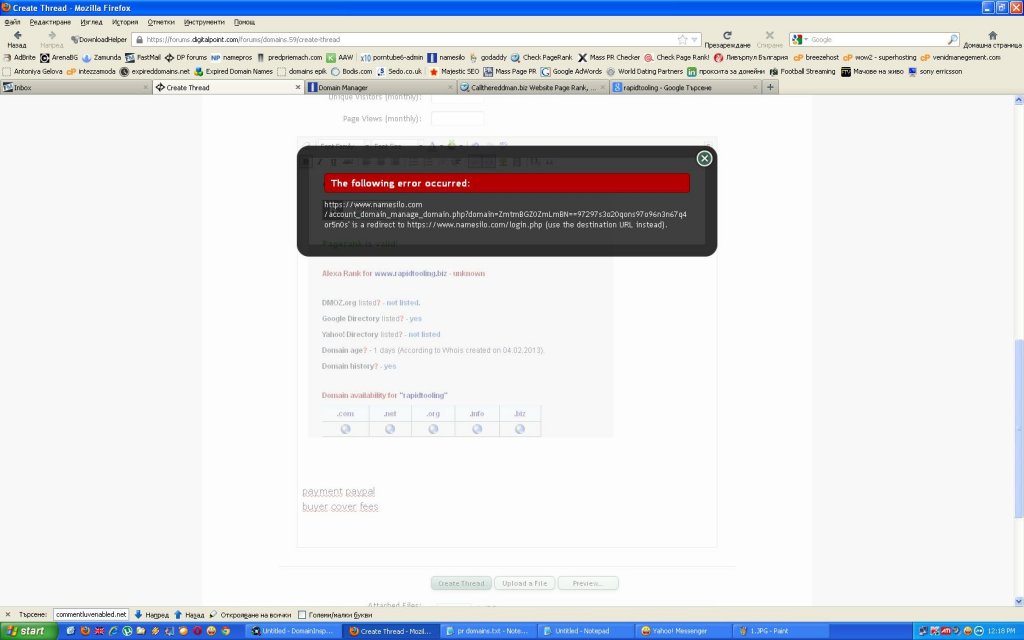The height and width of the screenshot is (640, 1024).
Task: Open the Редактиране menu
Action: point(50,22)
